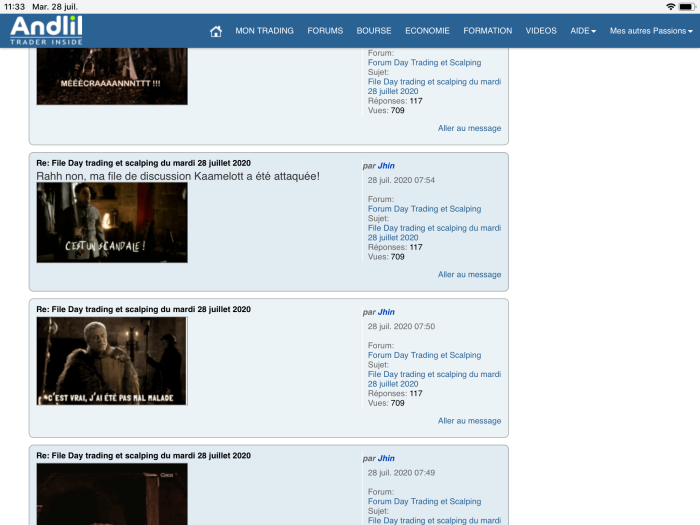700x525 pixels.
Task: Open the File Day trading subject link in the top post
Action: (434, 86)
